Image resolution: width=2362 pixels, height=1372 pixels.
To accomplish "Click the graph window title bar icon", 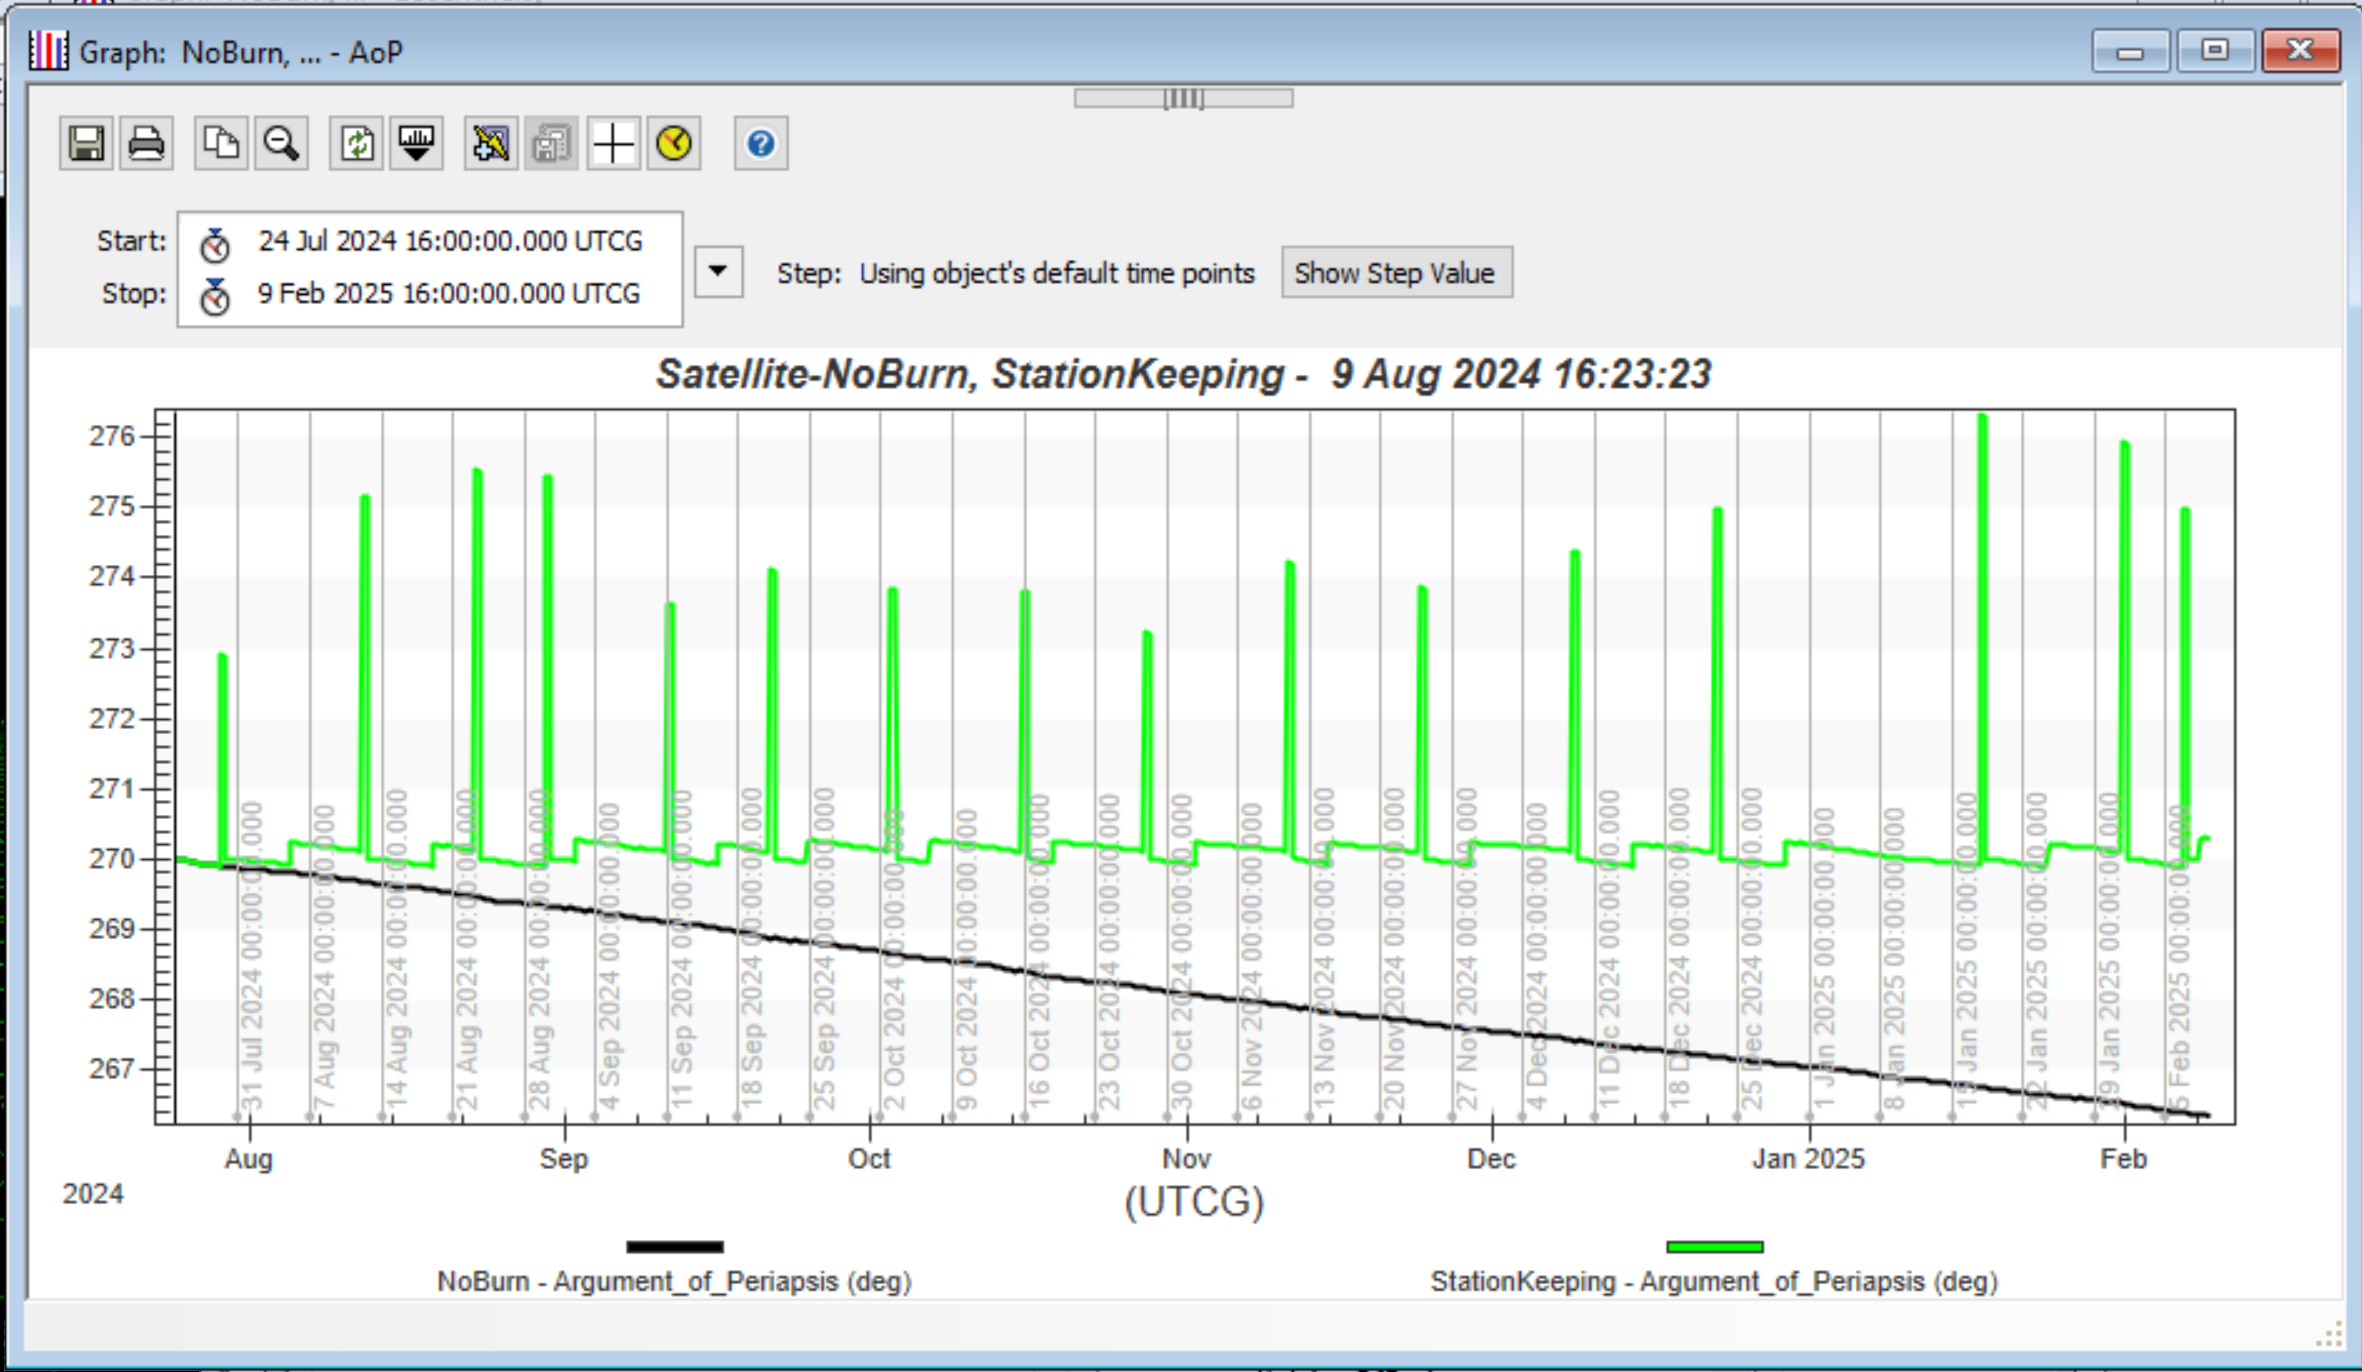I will coord(48,50).
